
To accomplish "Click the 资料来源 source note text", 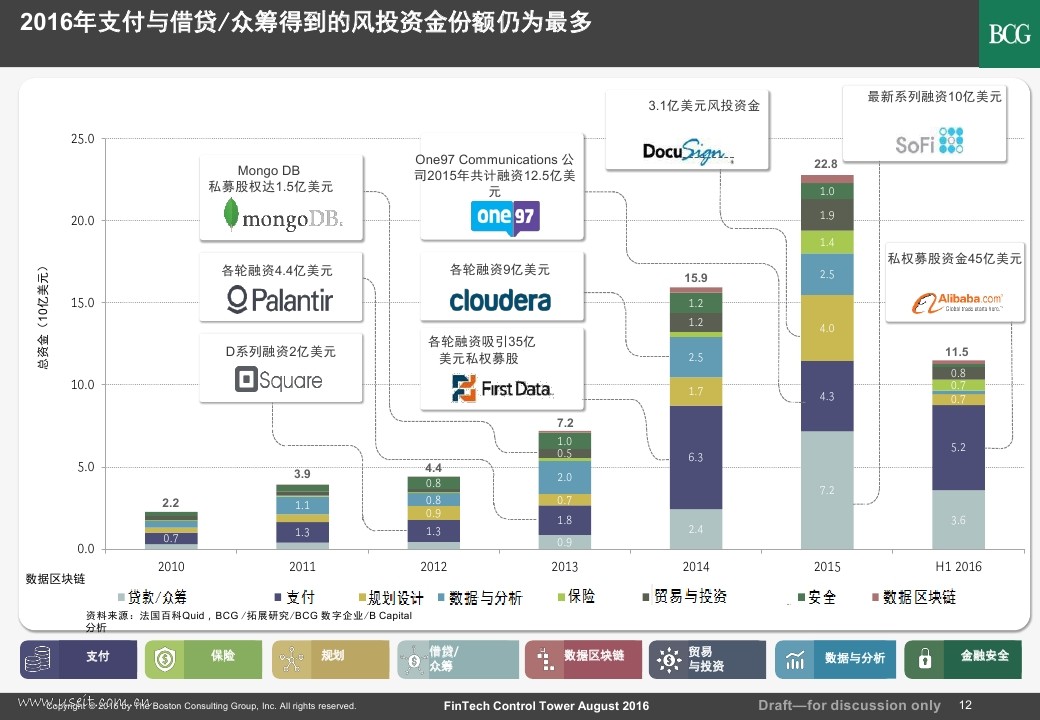I will click(x=249, y=621).
